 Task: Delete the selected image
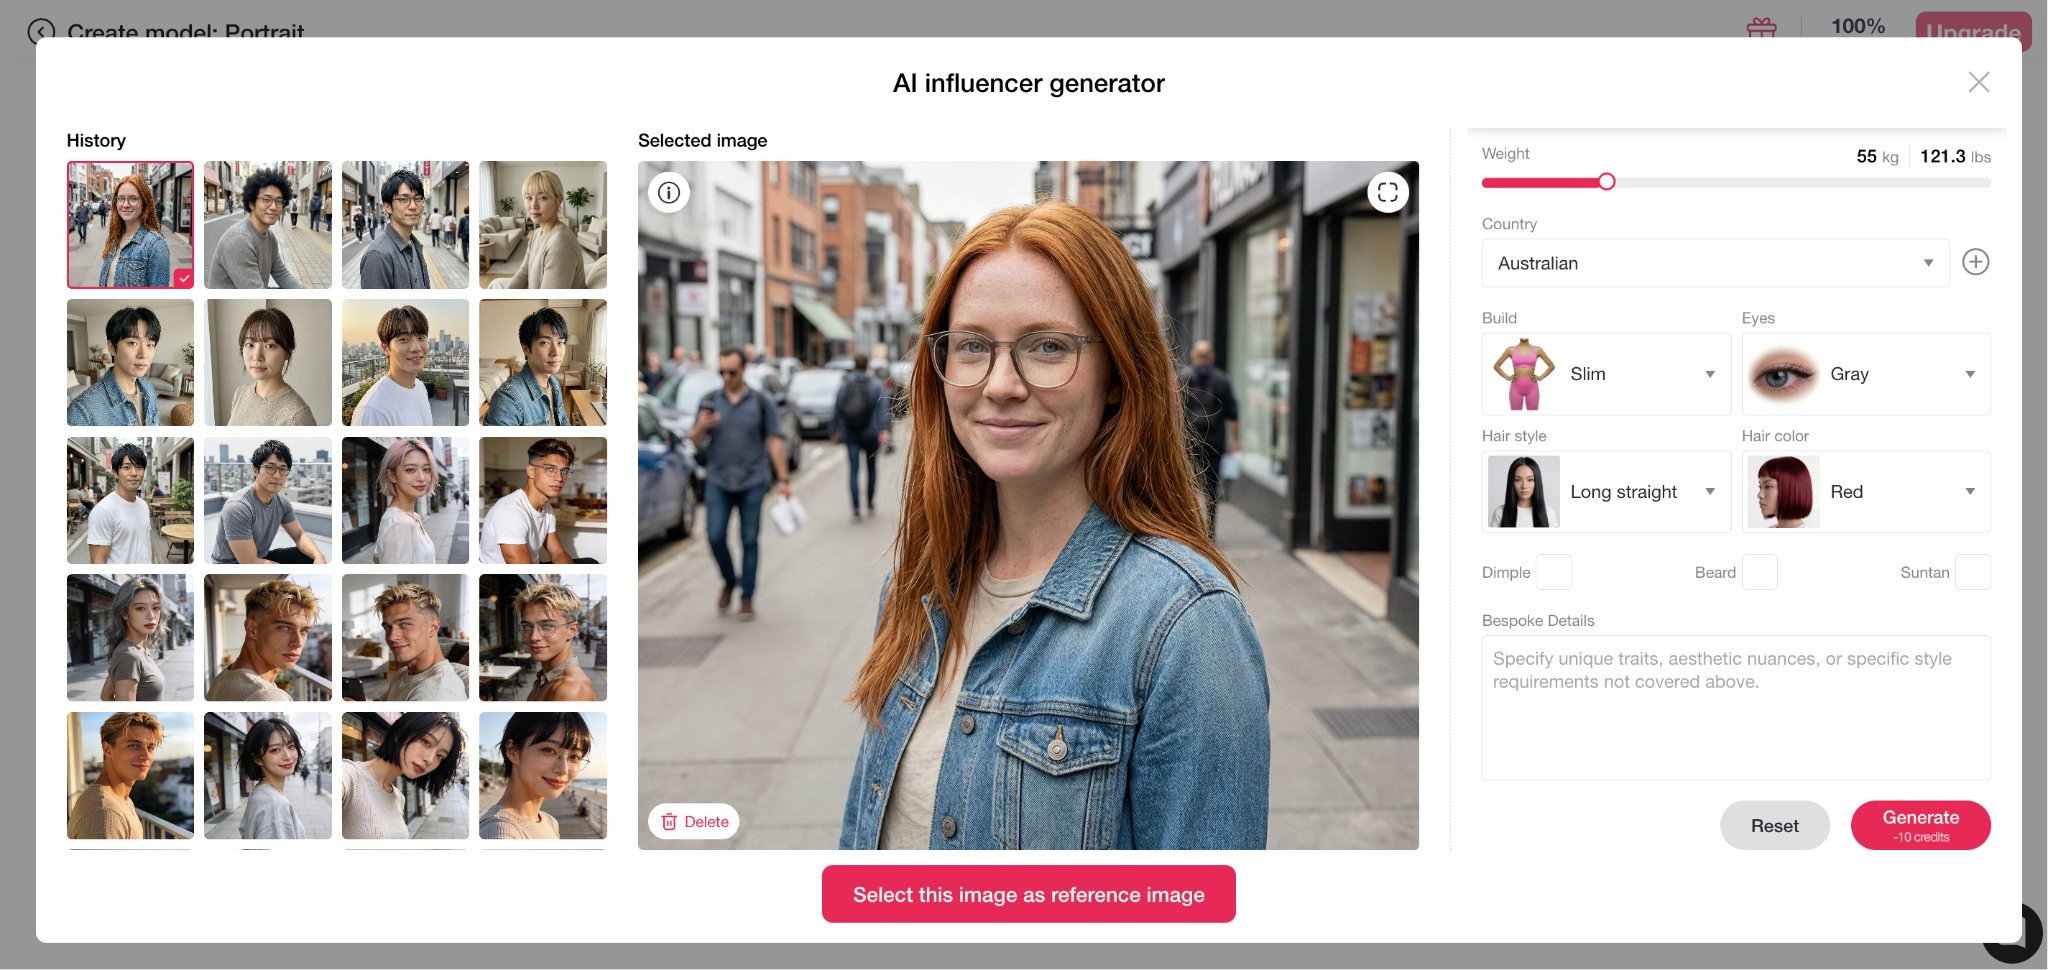(694, 822)
